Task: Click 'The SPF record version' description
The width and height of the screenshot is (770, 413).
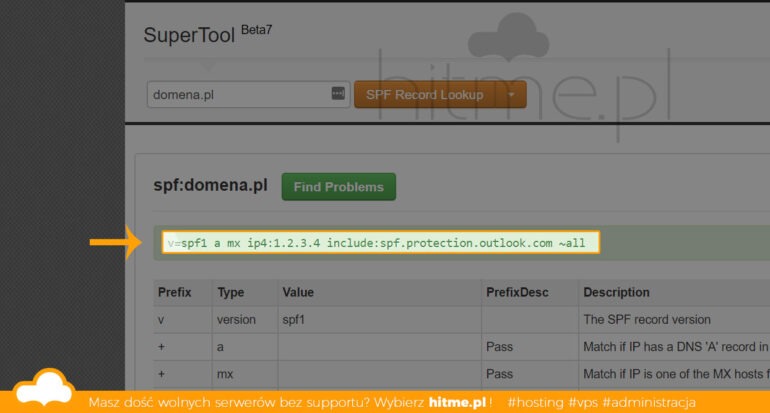Action: tap(647, 320)
